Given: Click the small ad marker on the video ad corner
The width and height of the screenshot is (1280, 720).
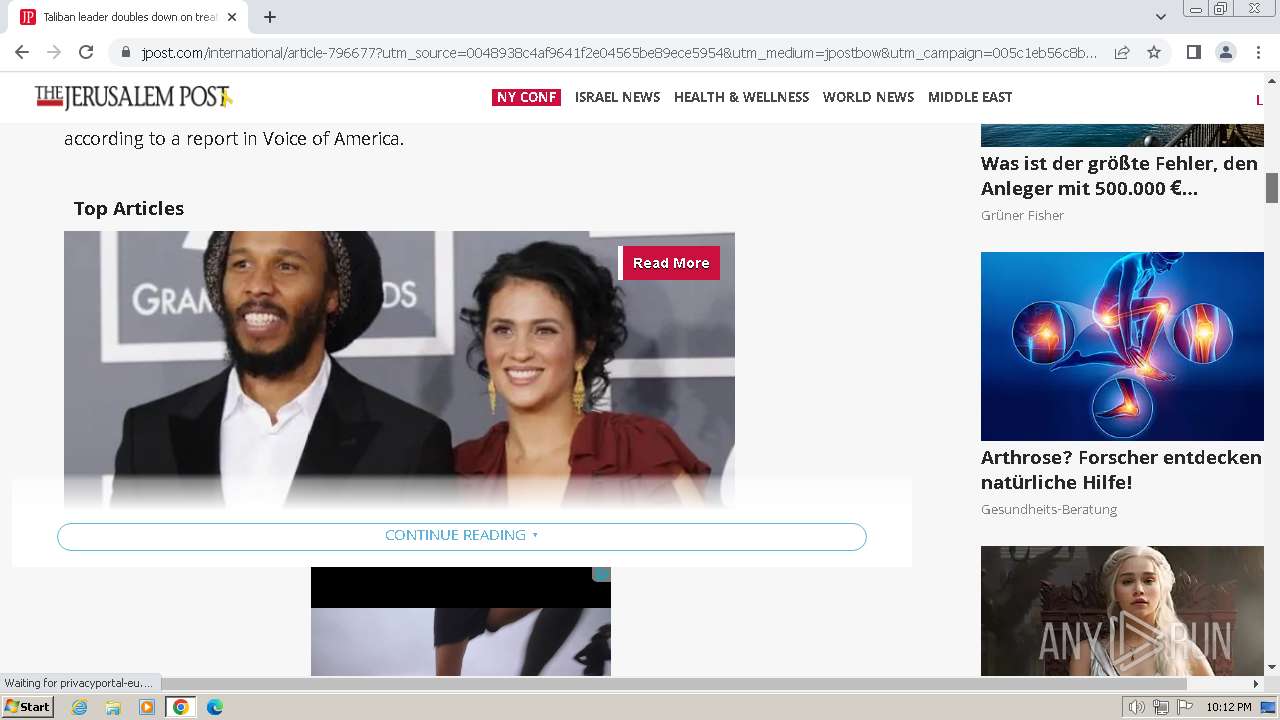Looking at the screenshot, I should (601, 574).
